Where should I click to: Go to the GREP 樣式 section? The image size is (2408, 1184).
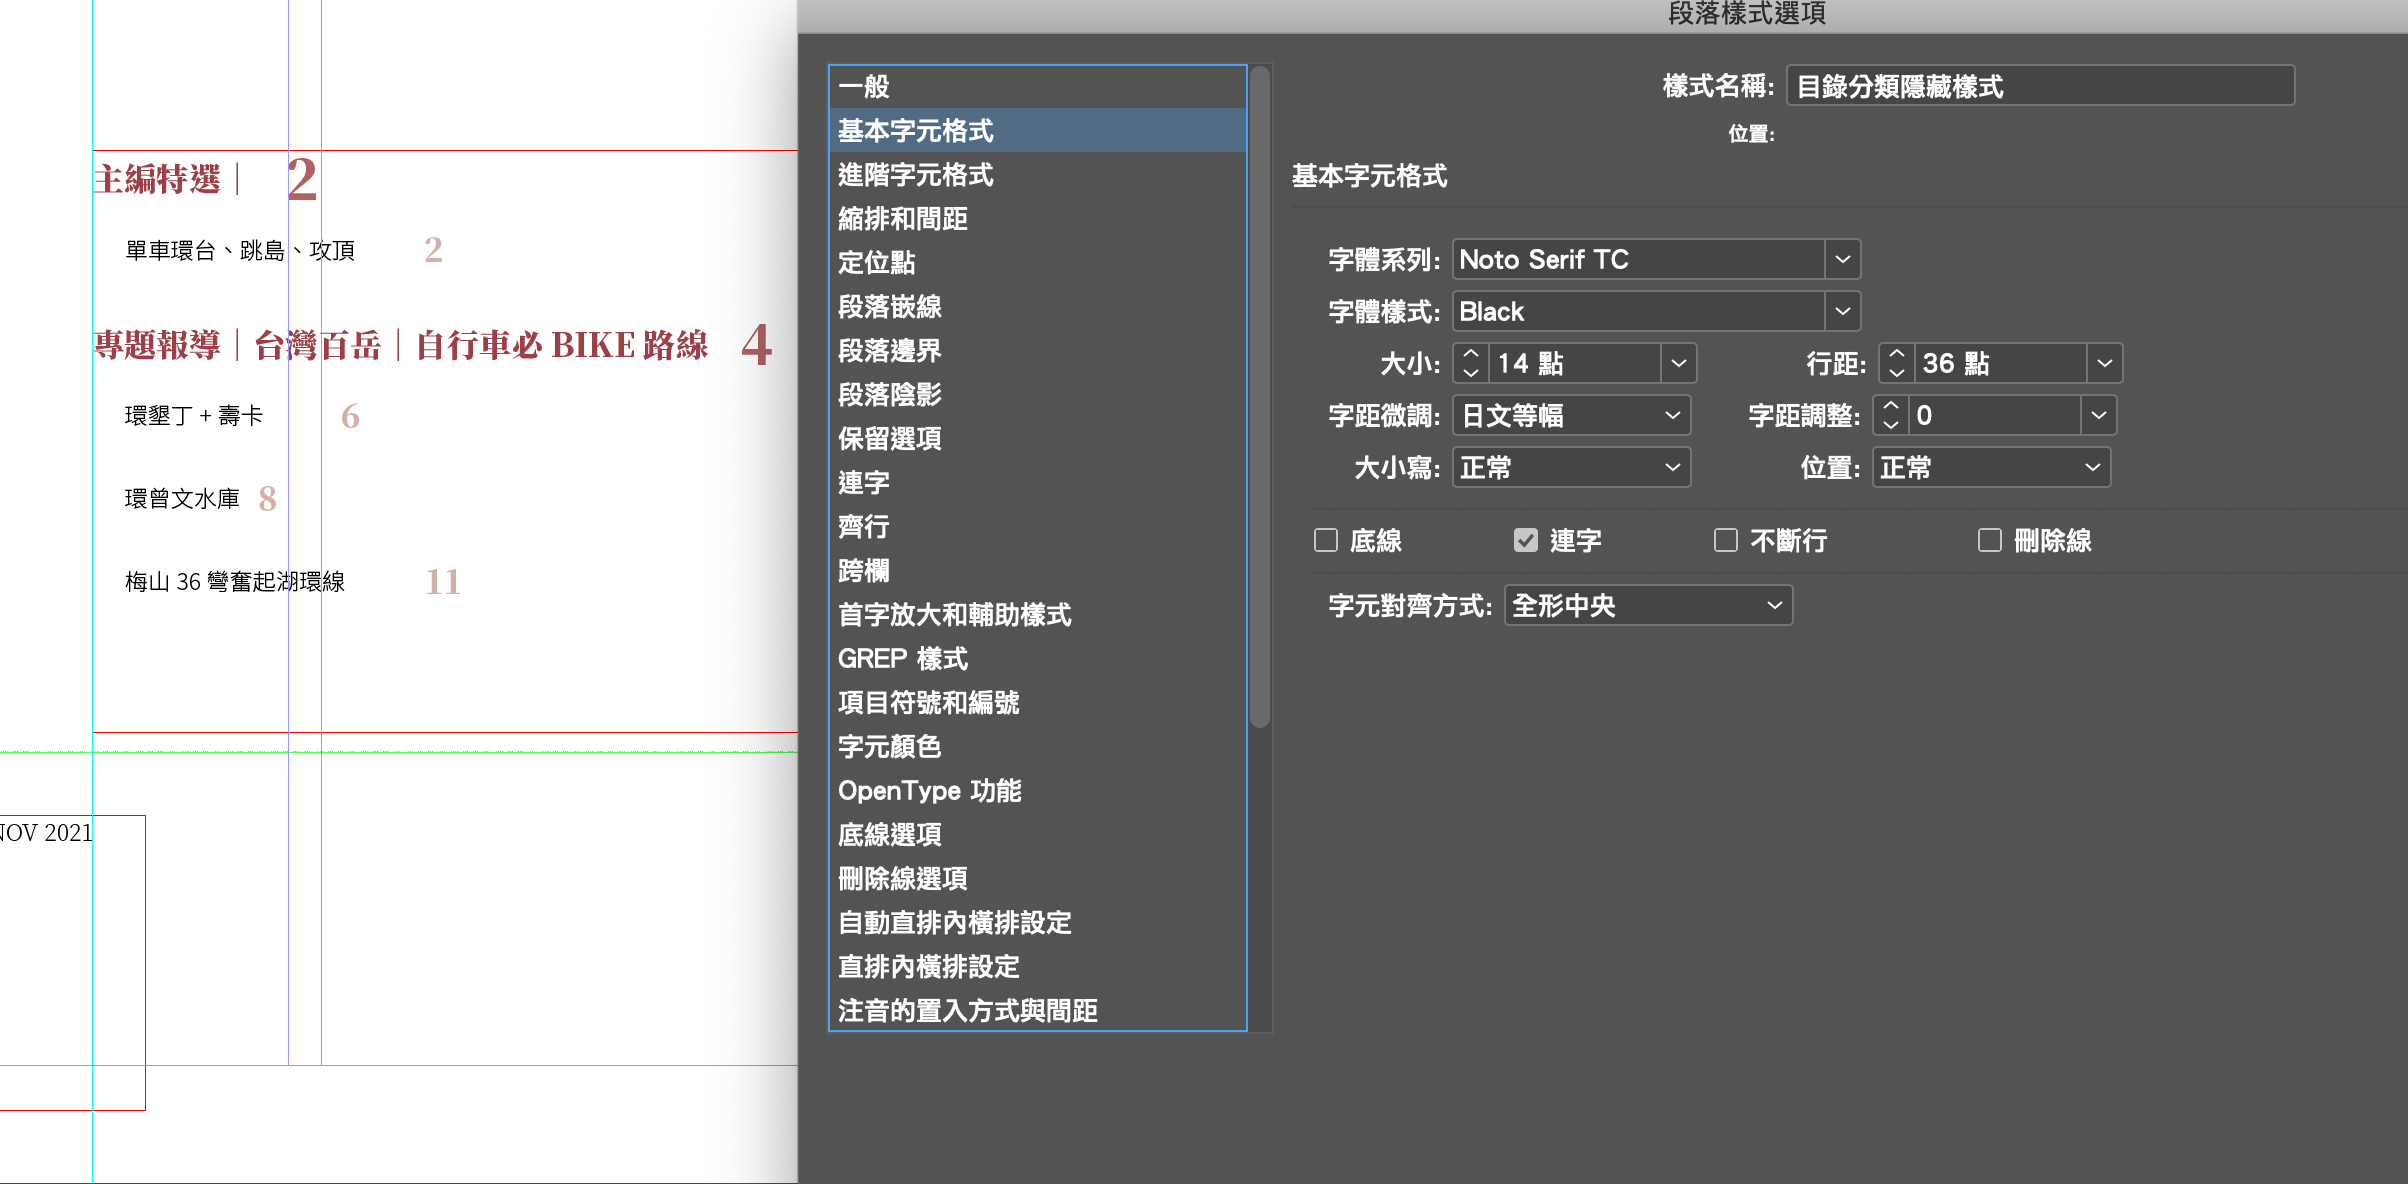(902, 659)
